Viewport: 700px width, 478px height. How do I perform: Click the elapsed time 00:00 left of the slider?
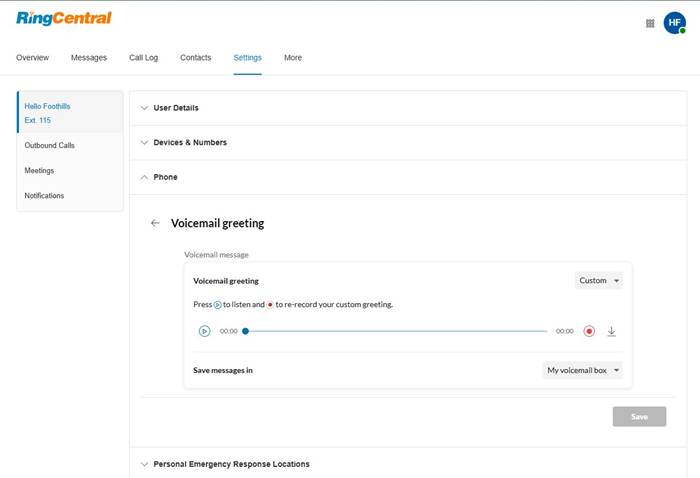coord(229,331)
